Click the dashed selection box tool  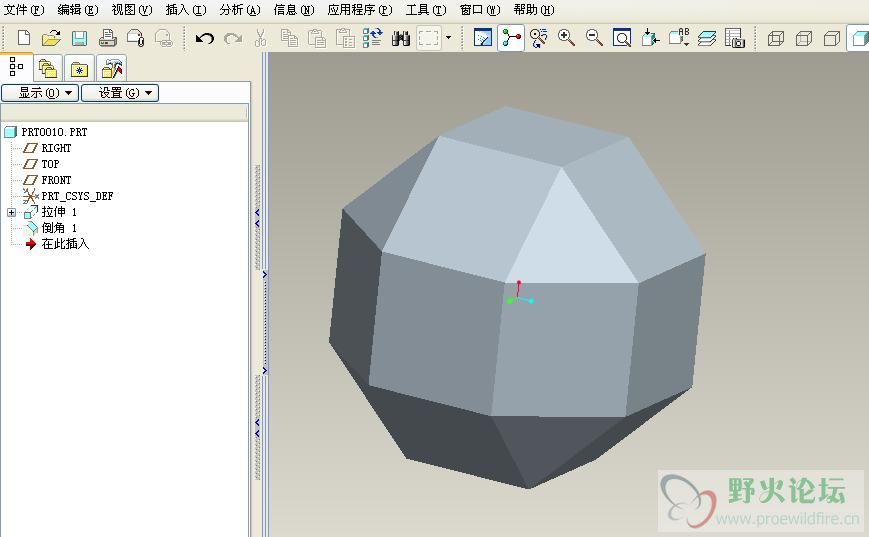428,38
